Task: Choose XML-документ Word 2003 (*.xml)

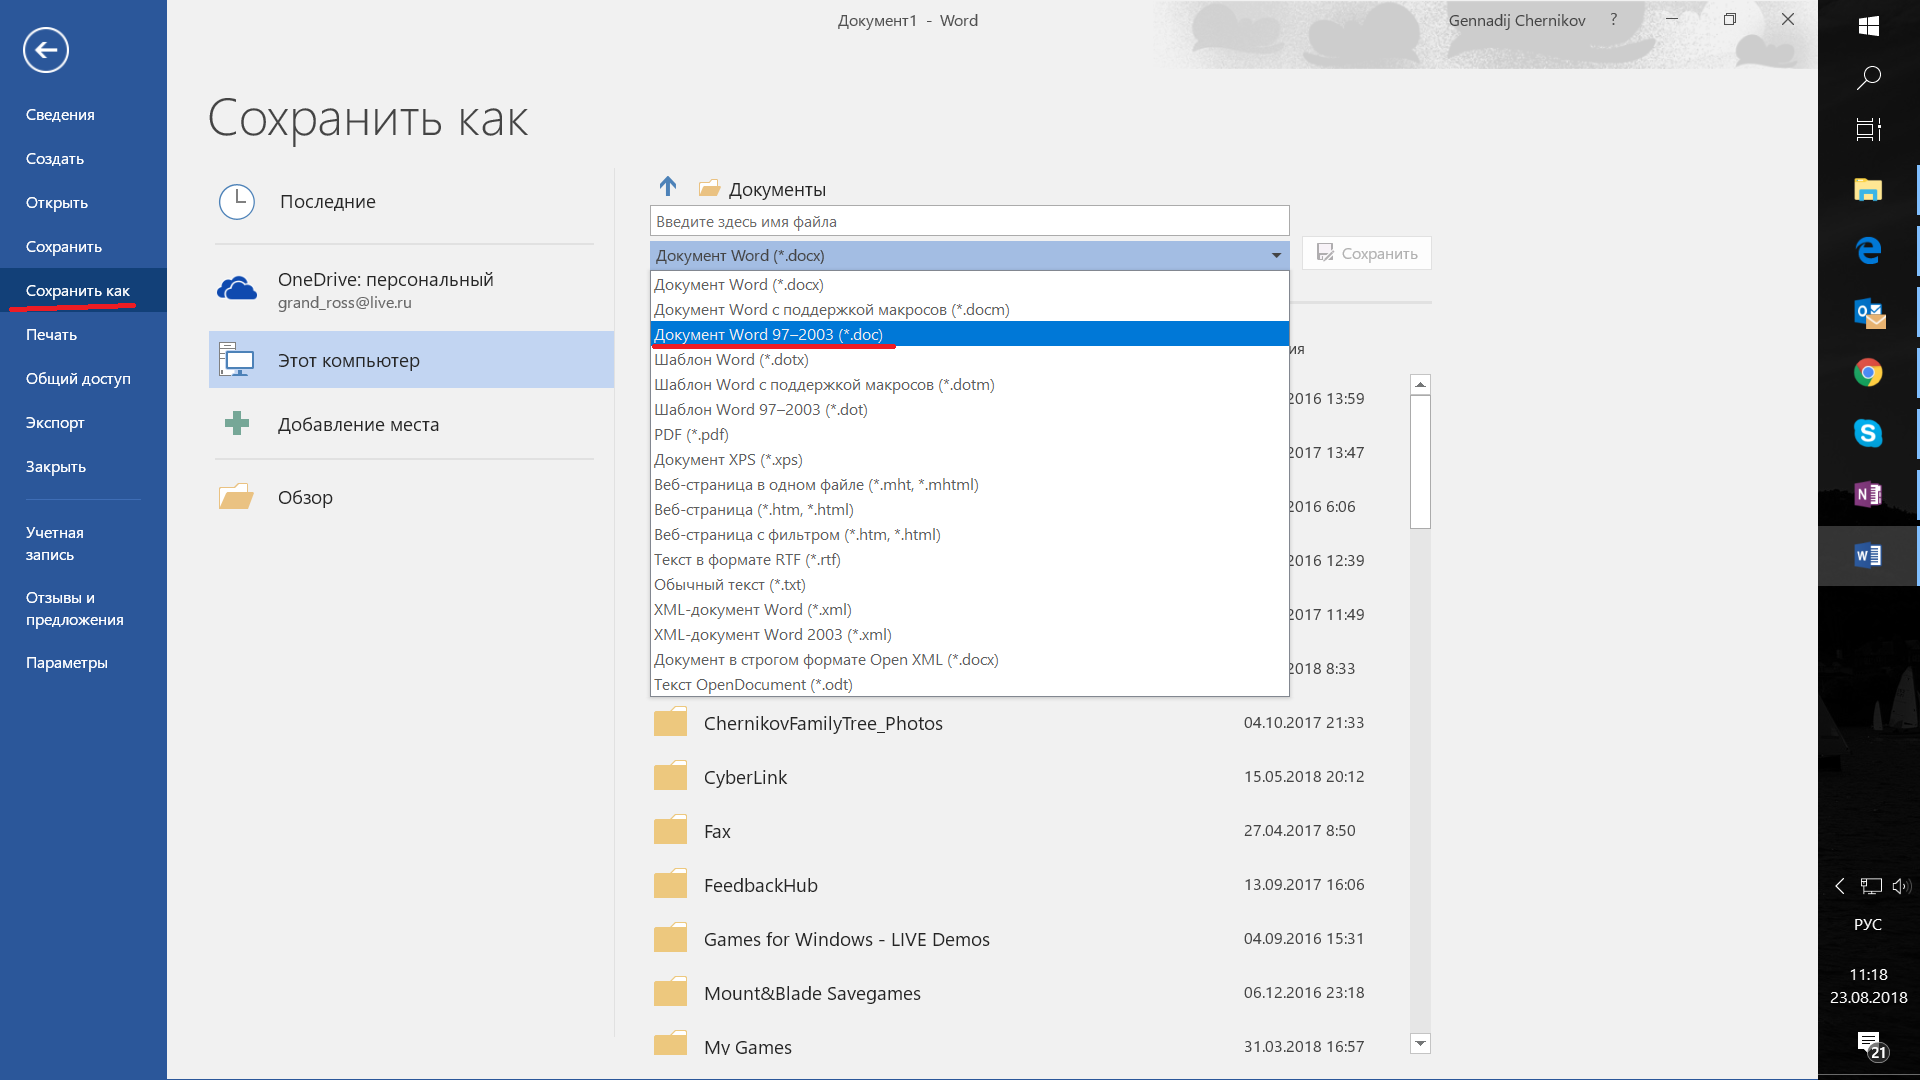Action: [x=969, y=634]
